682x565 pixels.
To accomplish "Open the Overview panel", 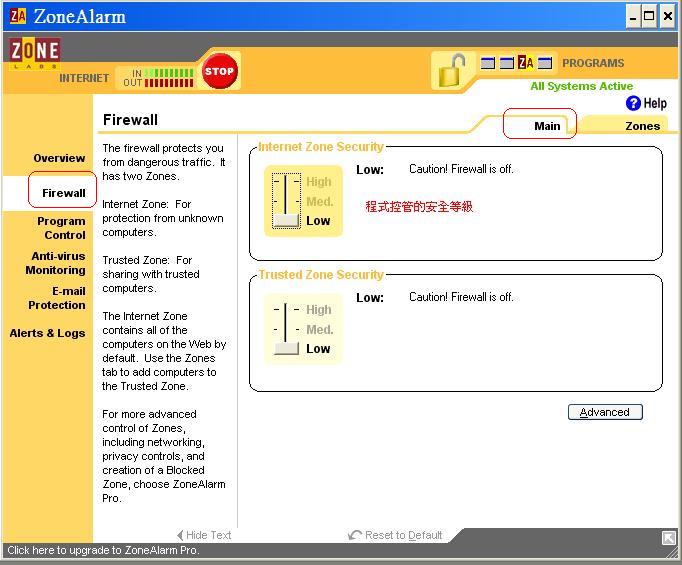I will coord(59,158).
